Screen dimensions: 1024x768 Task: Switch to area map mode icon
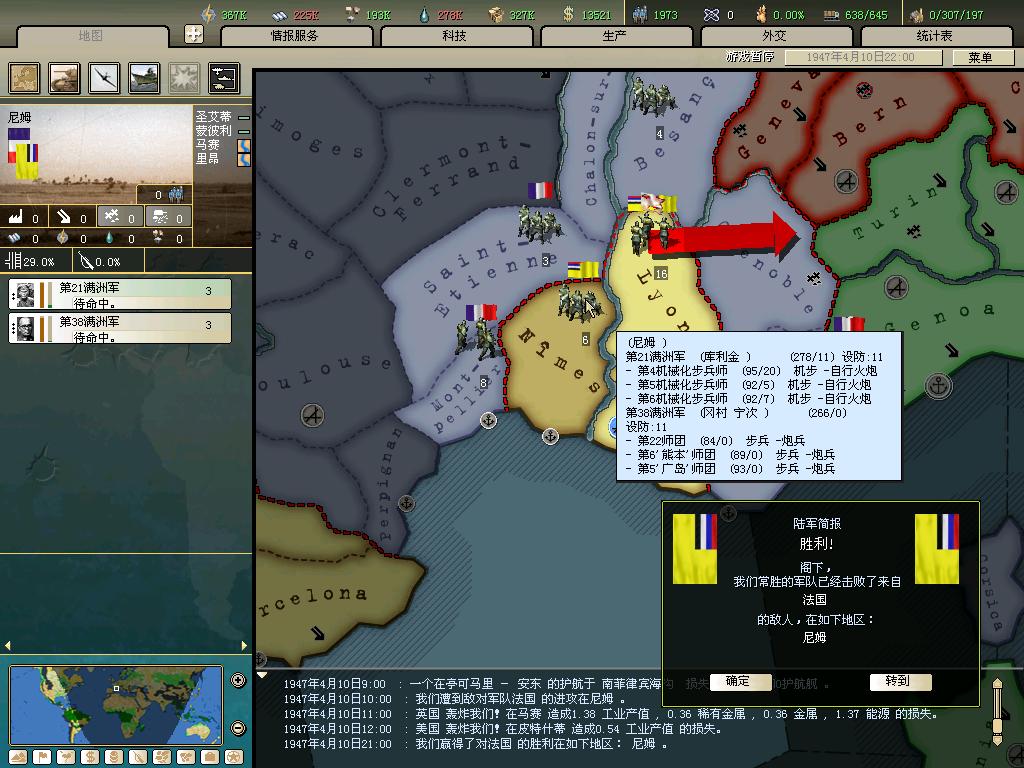186,757
